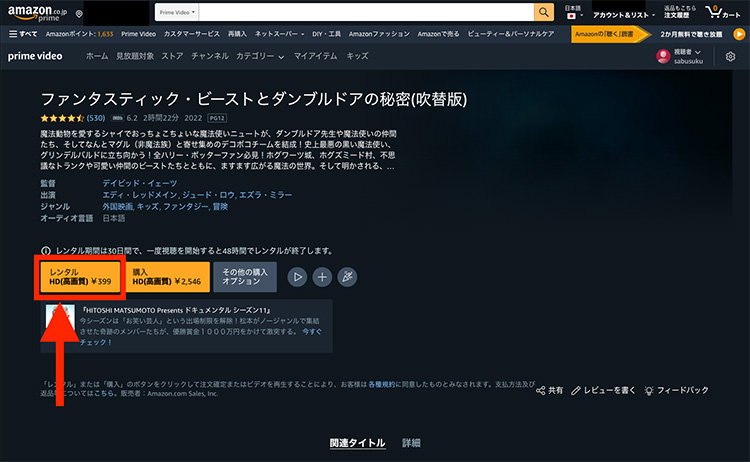The image size is (750, 462).
Task: Click the レビューを書く pencil icon
Action: pyautogui.click(x=576, y=391)
